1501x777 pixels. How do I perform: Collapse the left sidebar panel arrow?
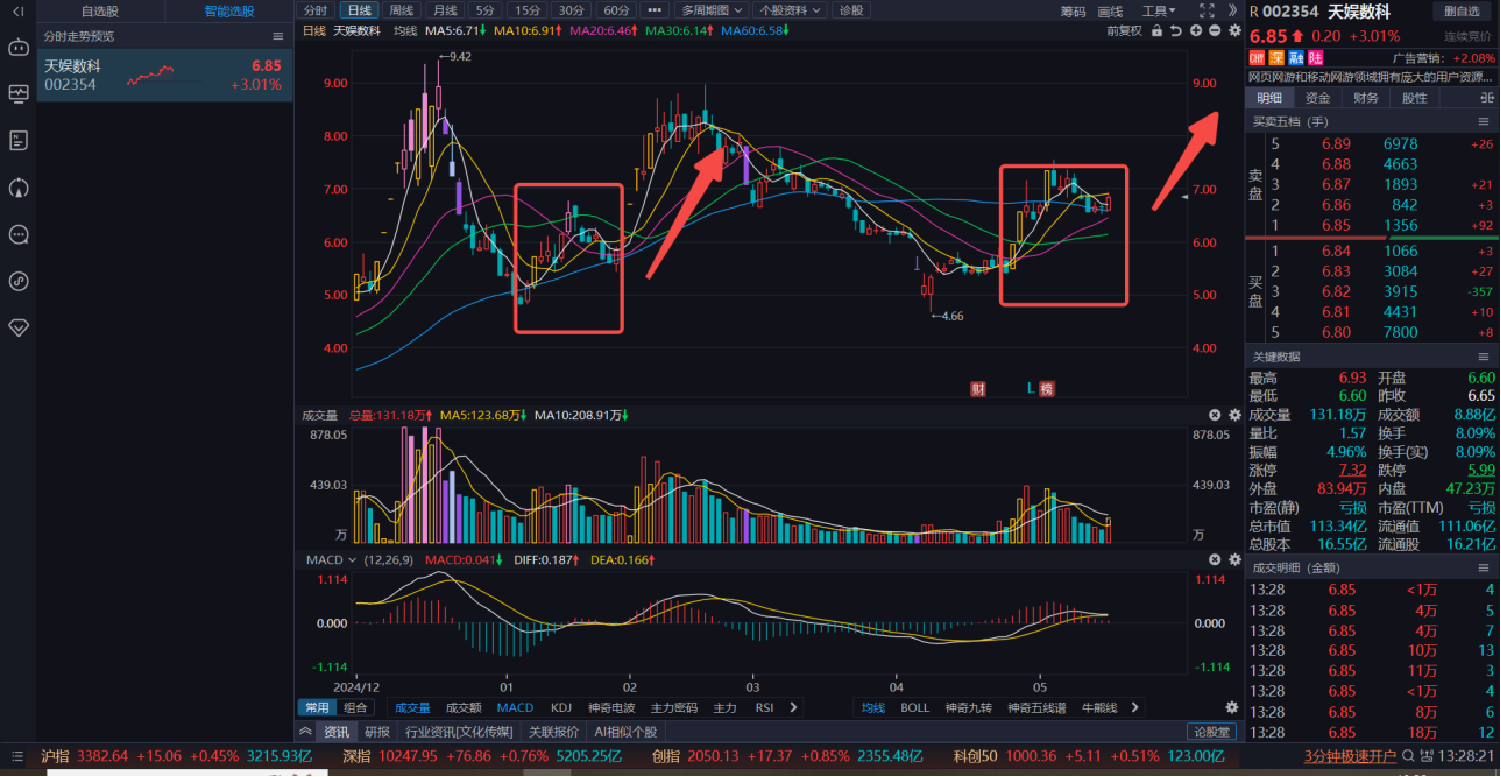(18, 11)
